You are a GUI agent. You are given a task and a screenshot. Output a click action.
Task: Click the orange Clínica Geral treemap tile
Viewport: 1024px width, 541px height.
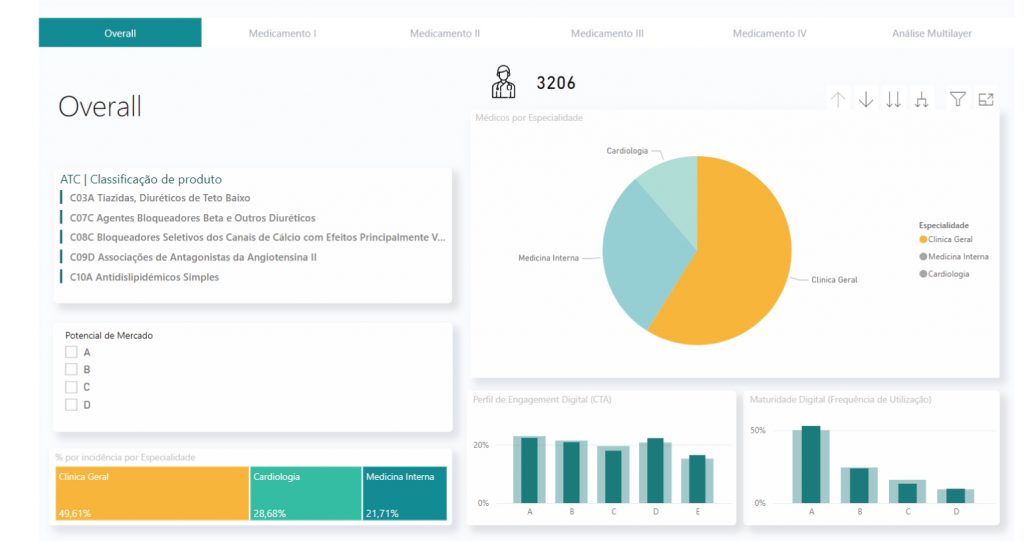(153, 493)
